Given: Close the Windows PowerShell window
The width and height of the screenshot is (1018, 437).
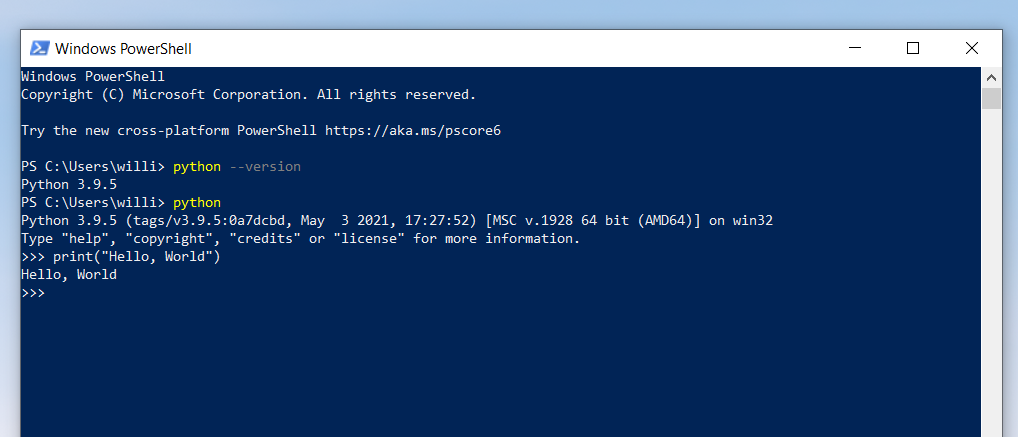Looking at the screenshot, I should 971,48.
